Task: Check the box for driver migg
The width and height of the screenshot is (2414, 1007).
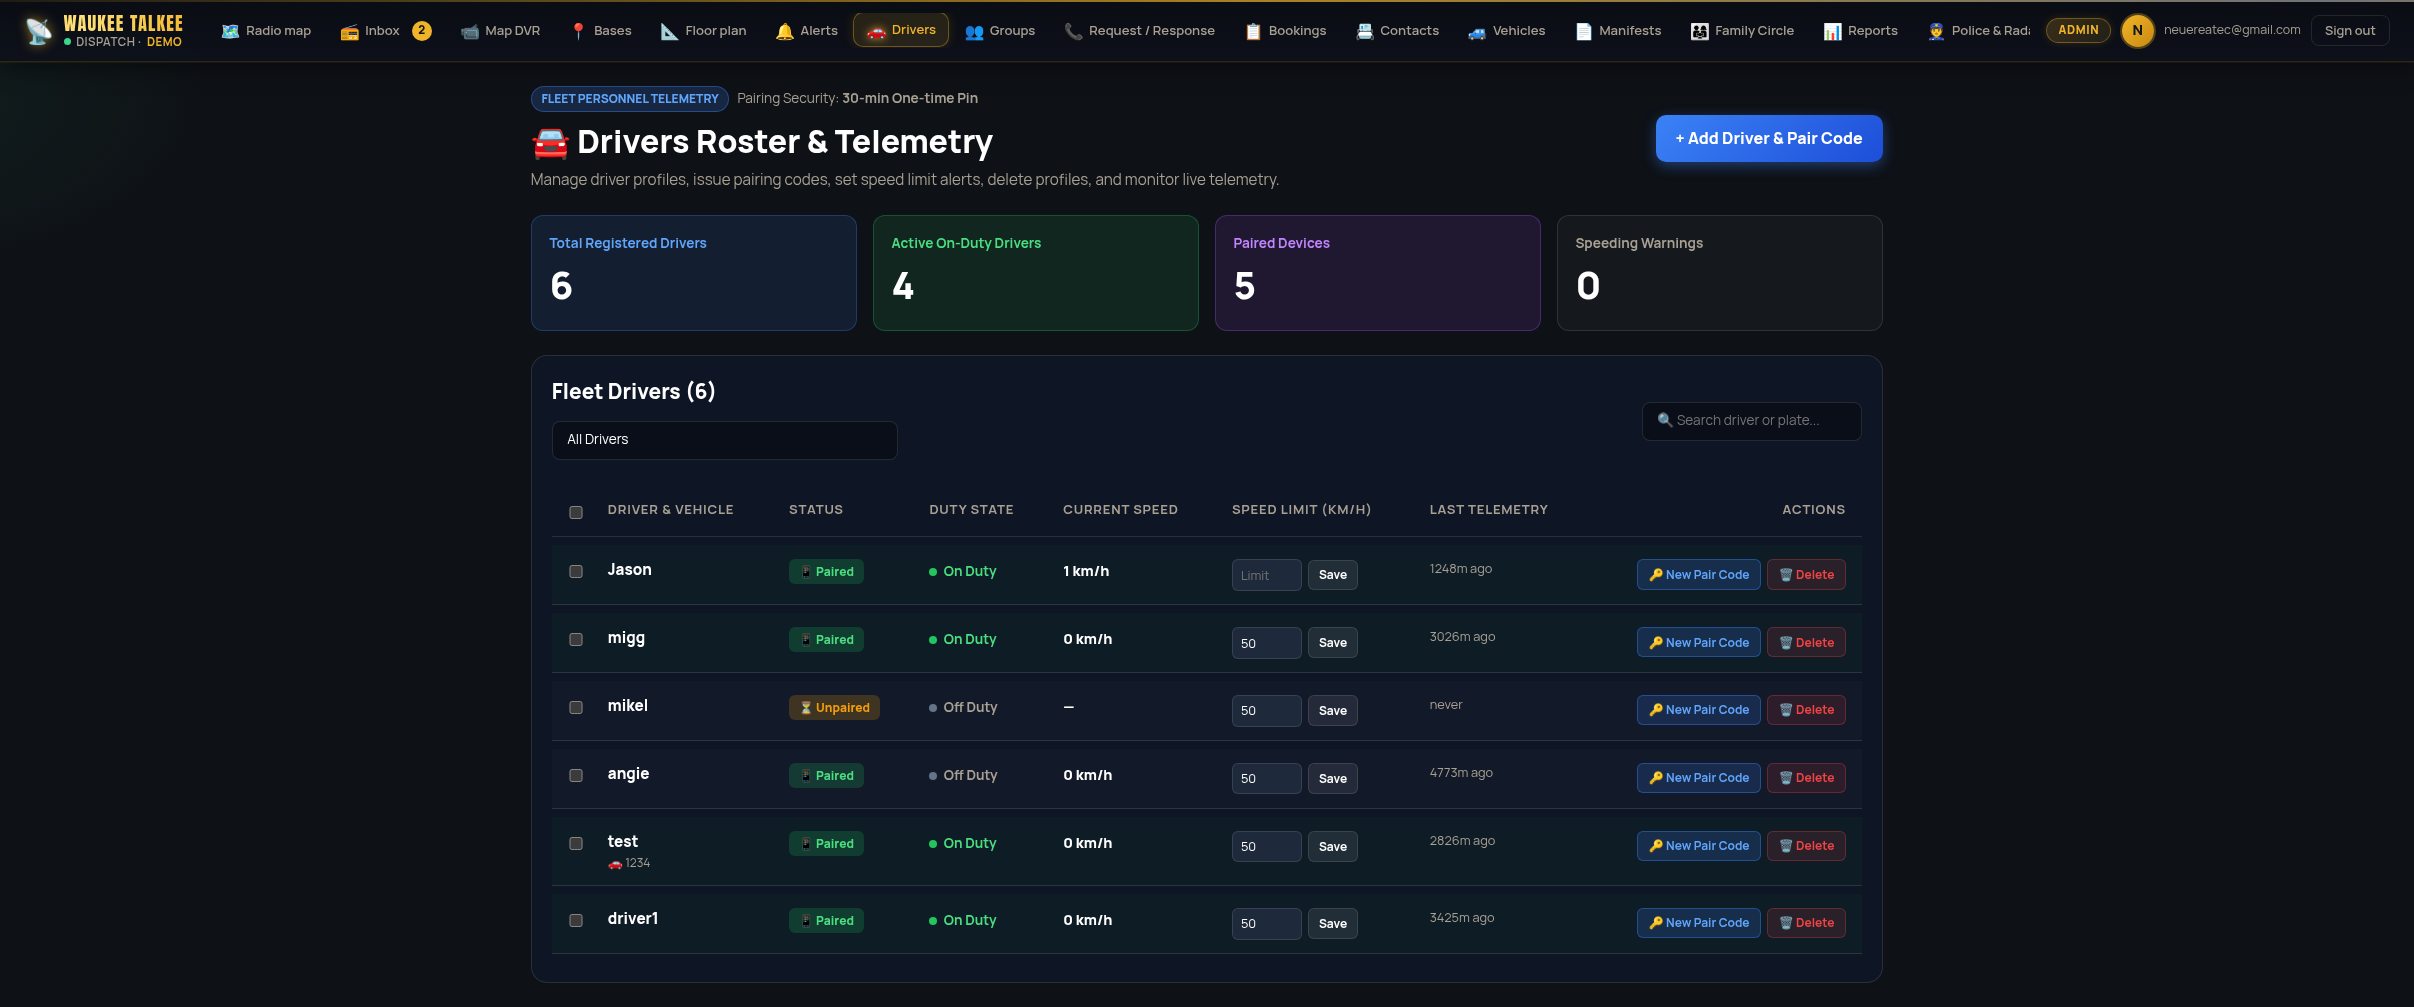Action: point(576,639)
